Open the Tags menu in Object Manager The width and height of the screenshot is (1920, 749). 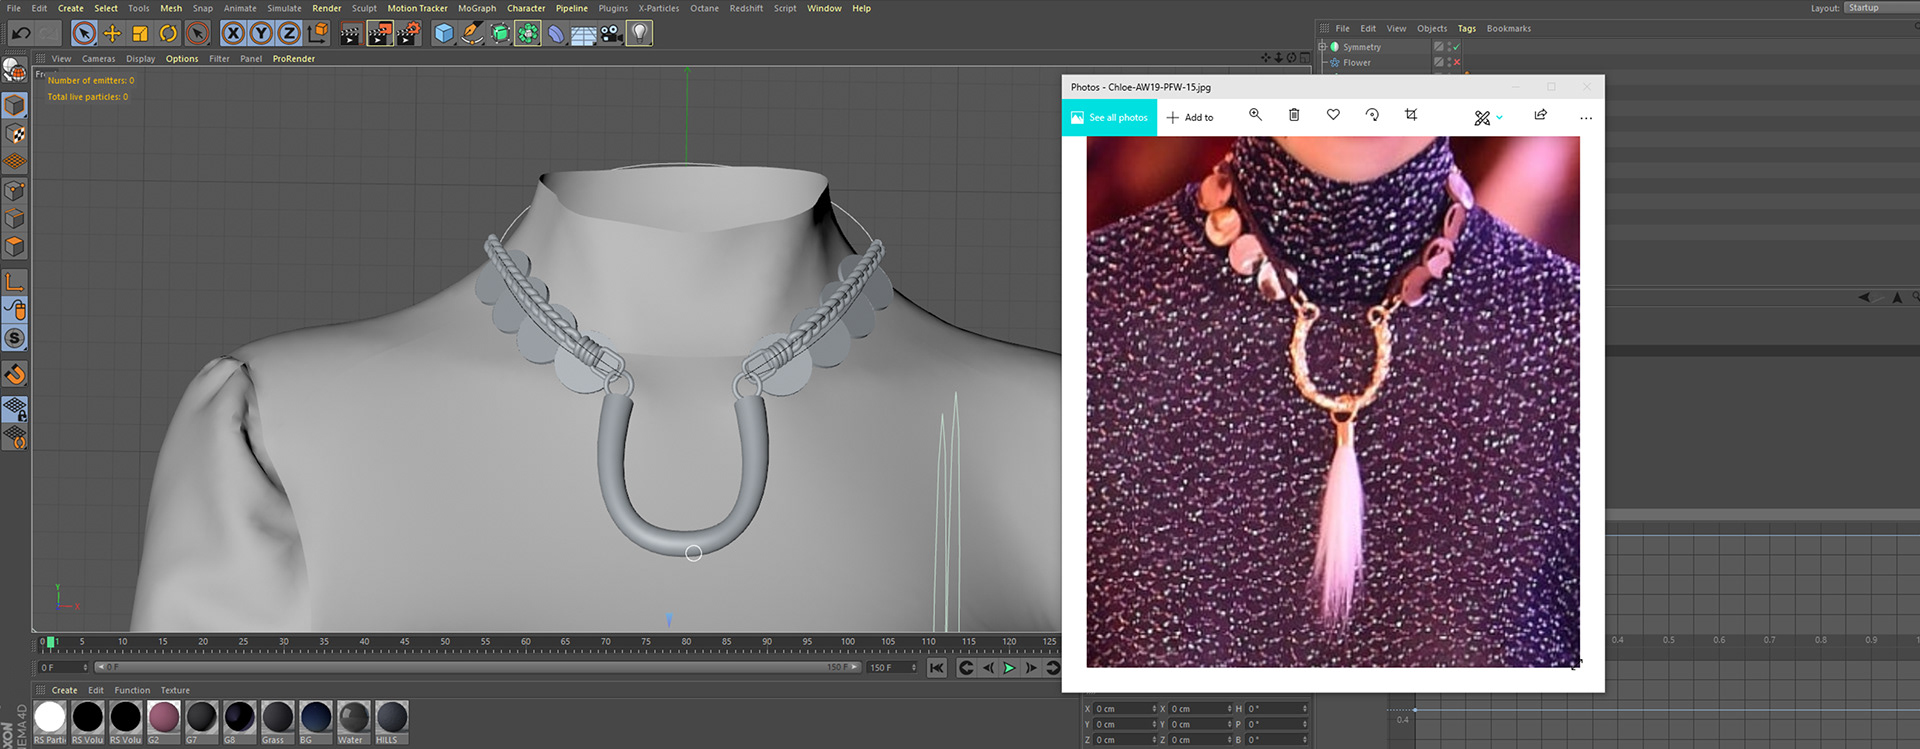(1466, 29)
